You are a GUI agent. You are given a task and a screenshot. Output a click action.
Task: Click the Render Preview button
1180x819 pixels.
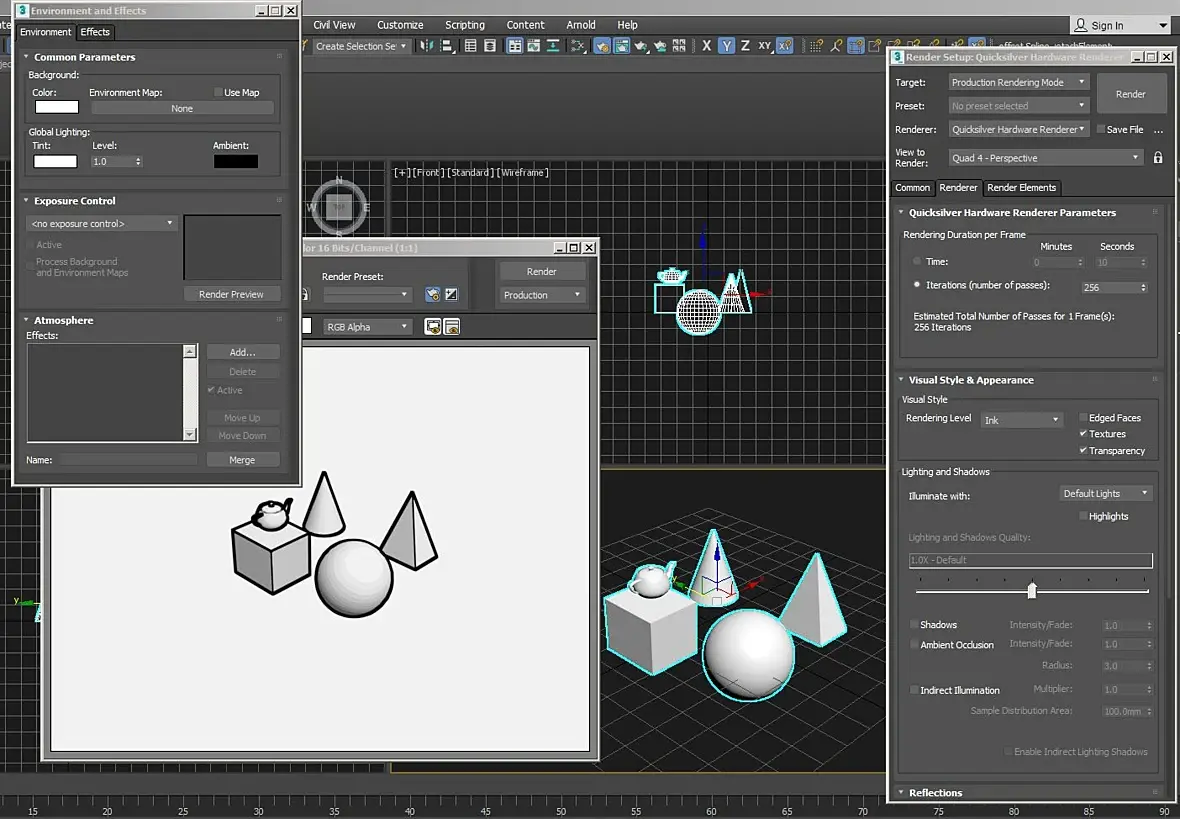(232, 294)
